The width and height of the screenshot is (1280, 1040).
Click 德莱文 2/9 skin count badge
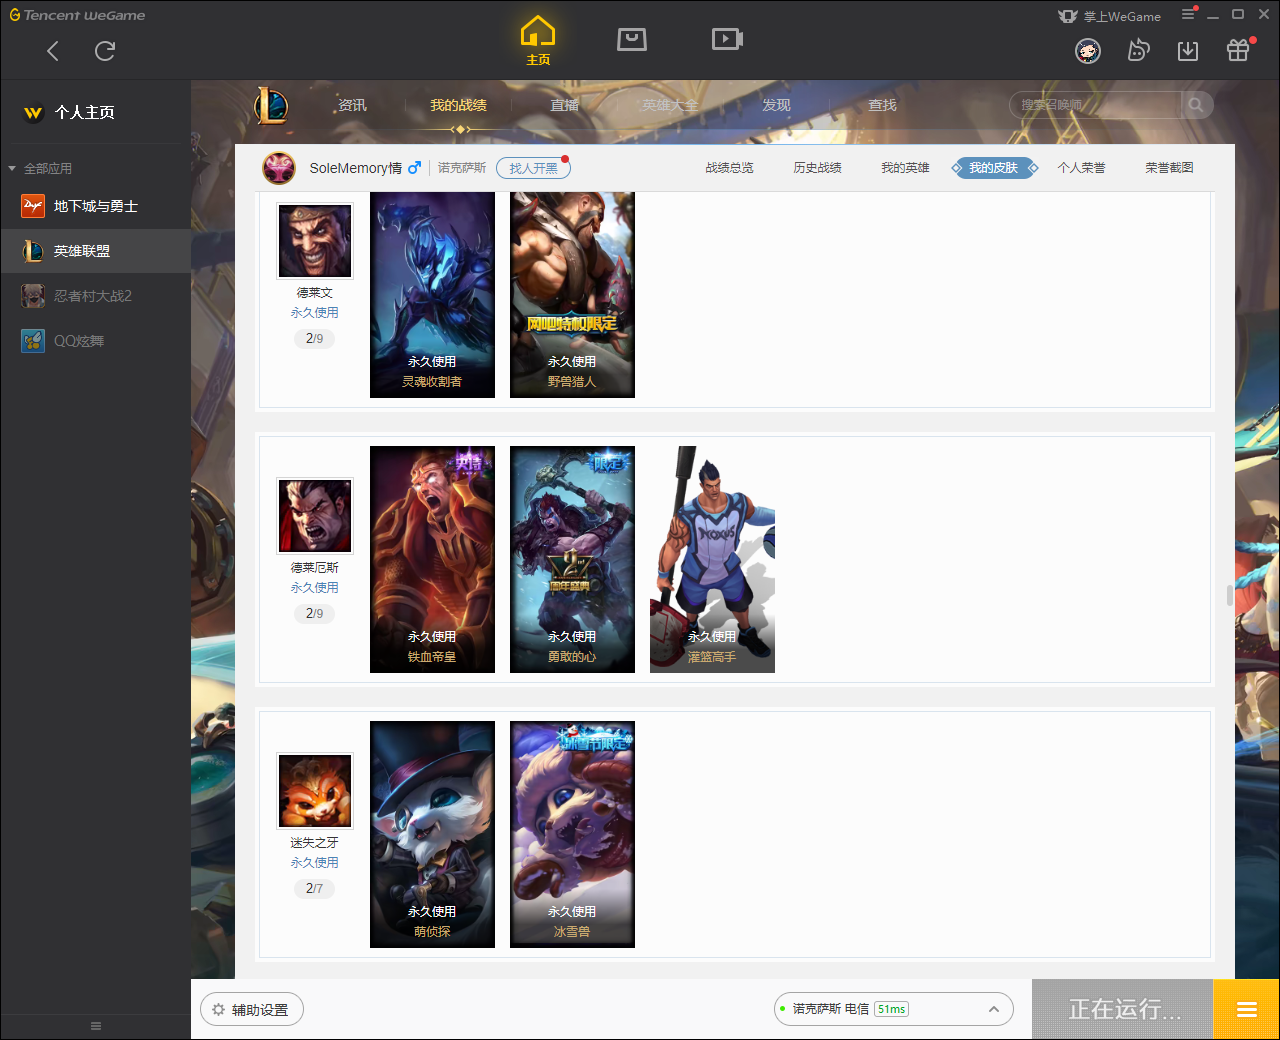315,339
